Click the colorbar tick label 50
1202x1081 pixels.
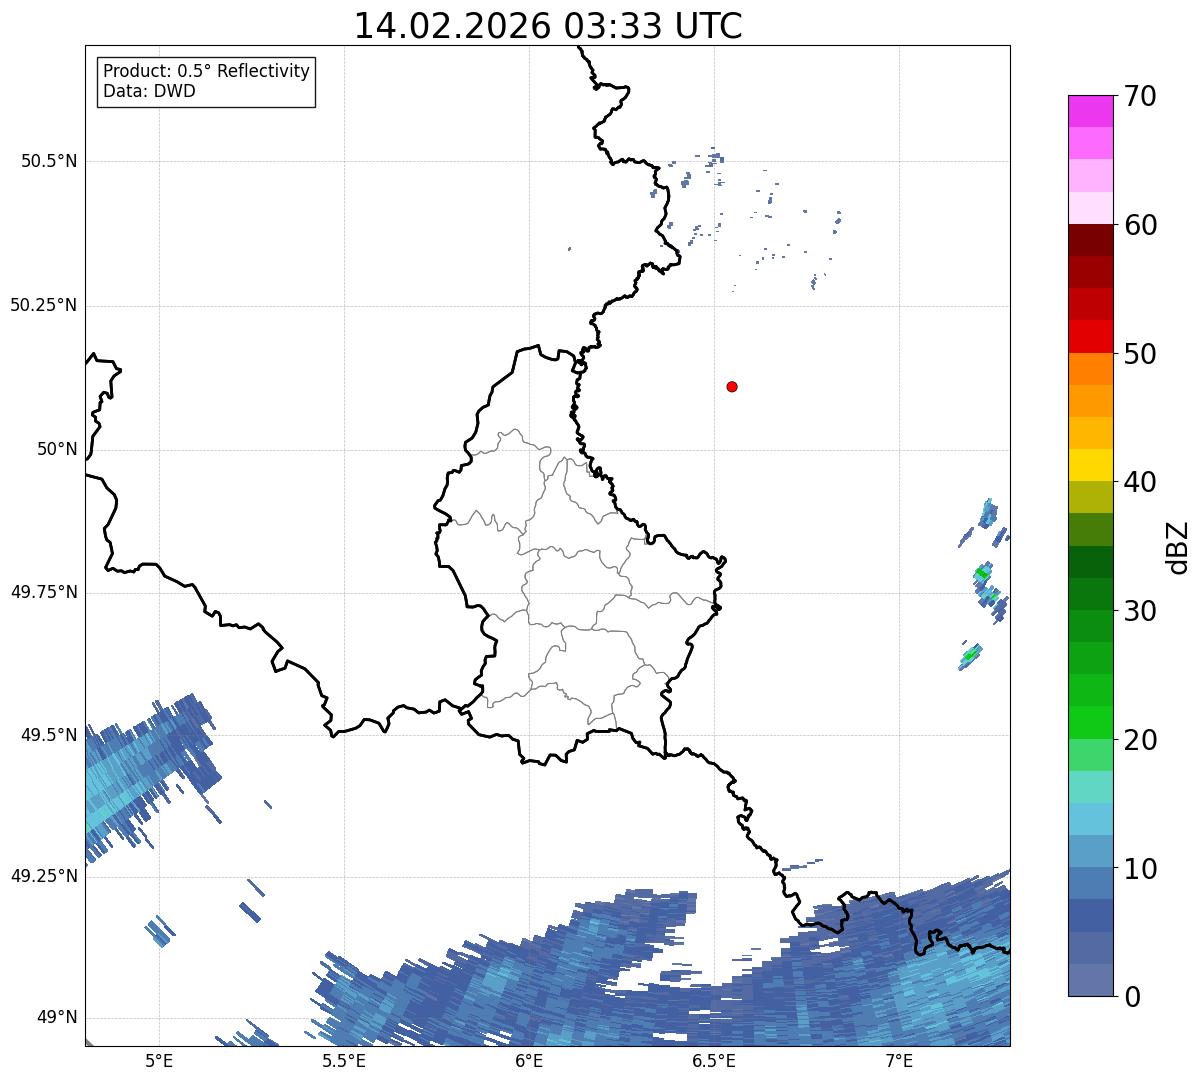(x=1140, y=354)
